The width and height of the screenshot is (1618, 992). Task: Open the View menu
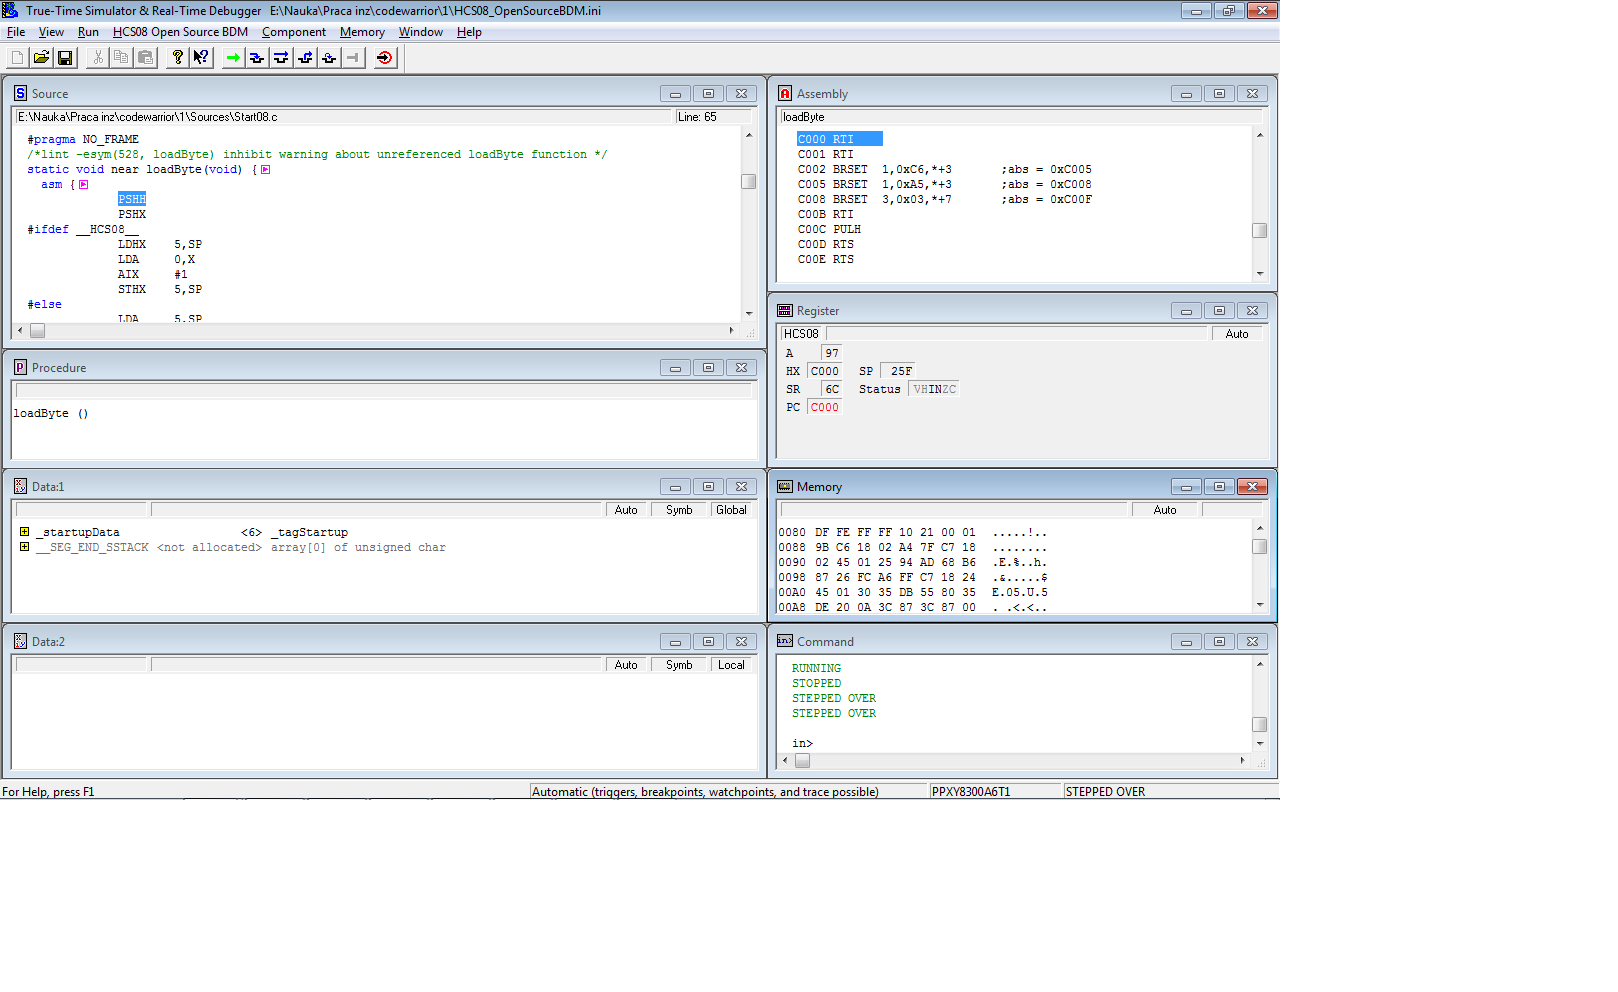51,32
